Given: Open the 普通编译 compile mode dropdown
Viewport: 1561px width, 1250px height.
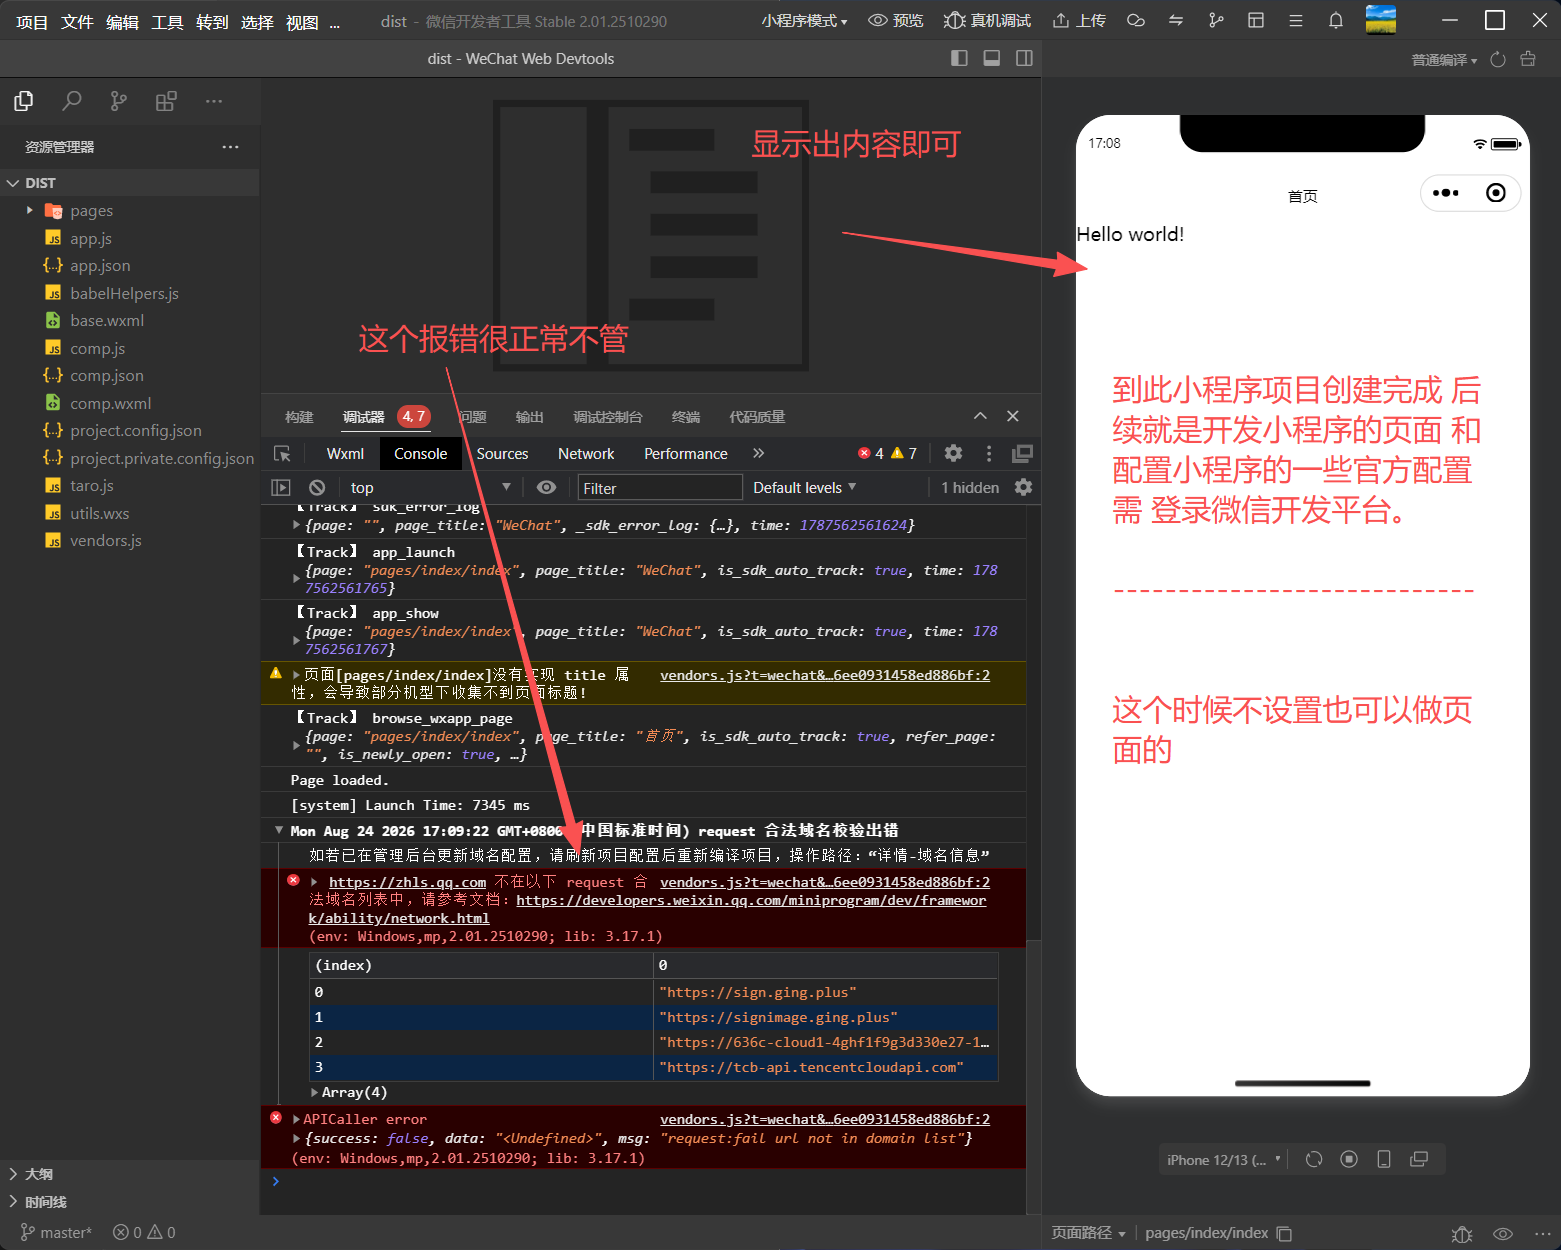Looking at the screenshot, I should click(x=1444, y=60).
